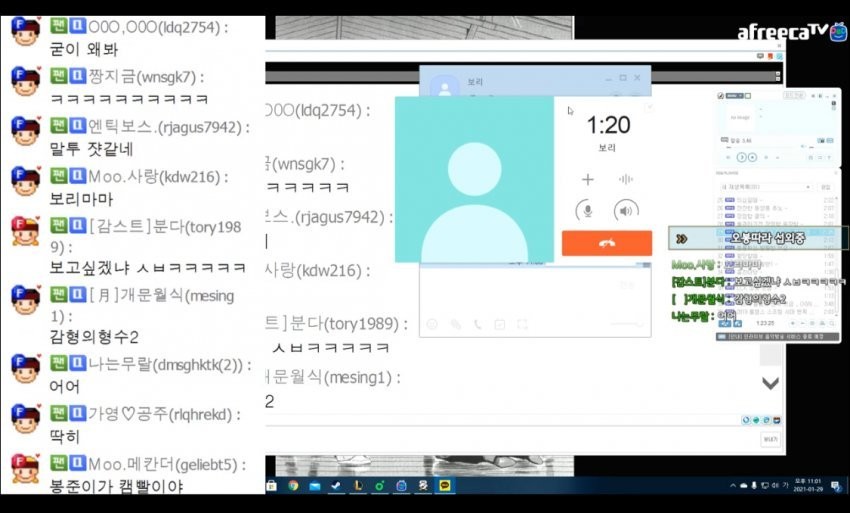Screen dimensions: 850x513
Task: Open the notification center in the taskbar
Action: click(836, 485)
